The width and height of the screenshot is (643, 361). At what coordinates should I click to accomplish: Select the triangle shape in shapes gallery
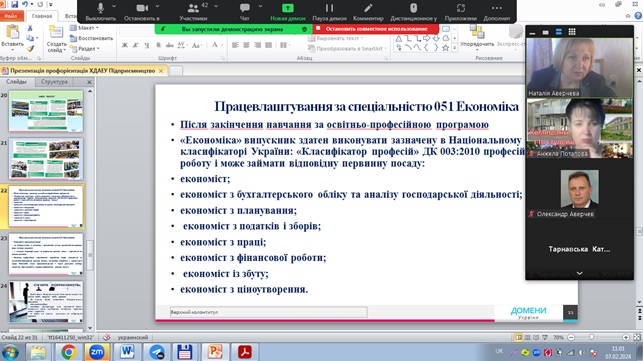(399, 39)
